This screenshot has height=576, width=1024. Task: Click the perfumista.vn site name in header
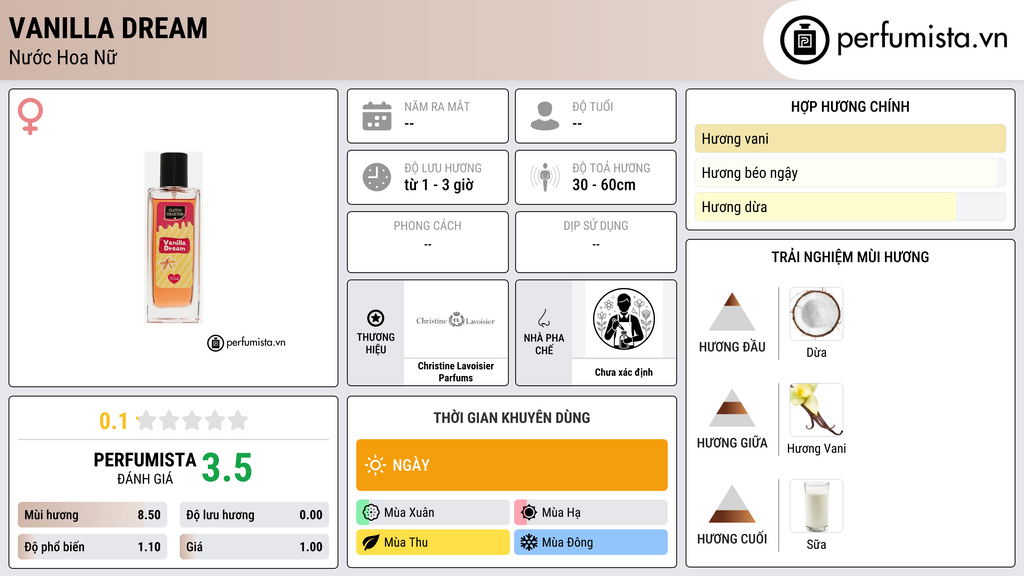tap(922, 39)
